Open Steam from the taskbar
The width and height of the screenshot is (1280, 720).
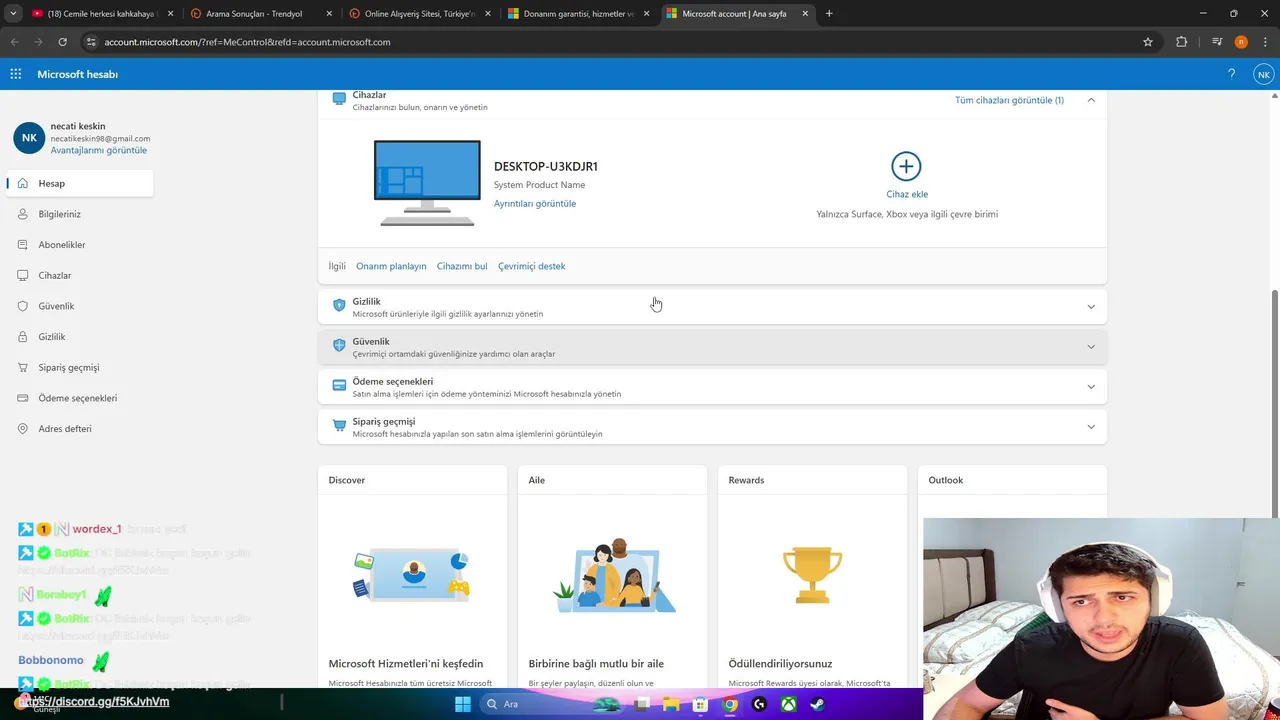point(818,704)
